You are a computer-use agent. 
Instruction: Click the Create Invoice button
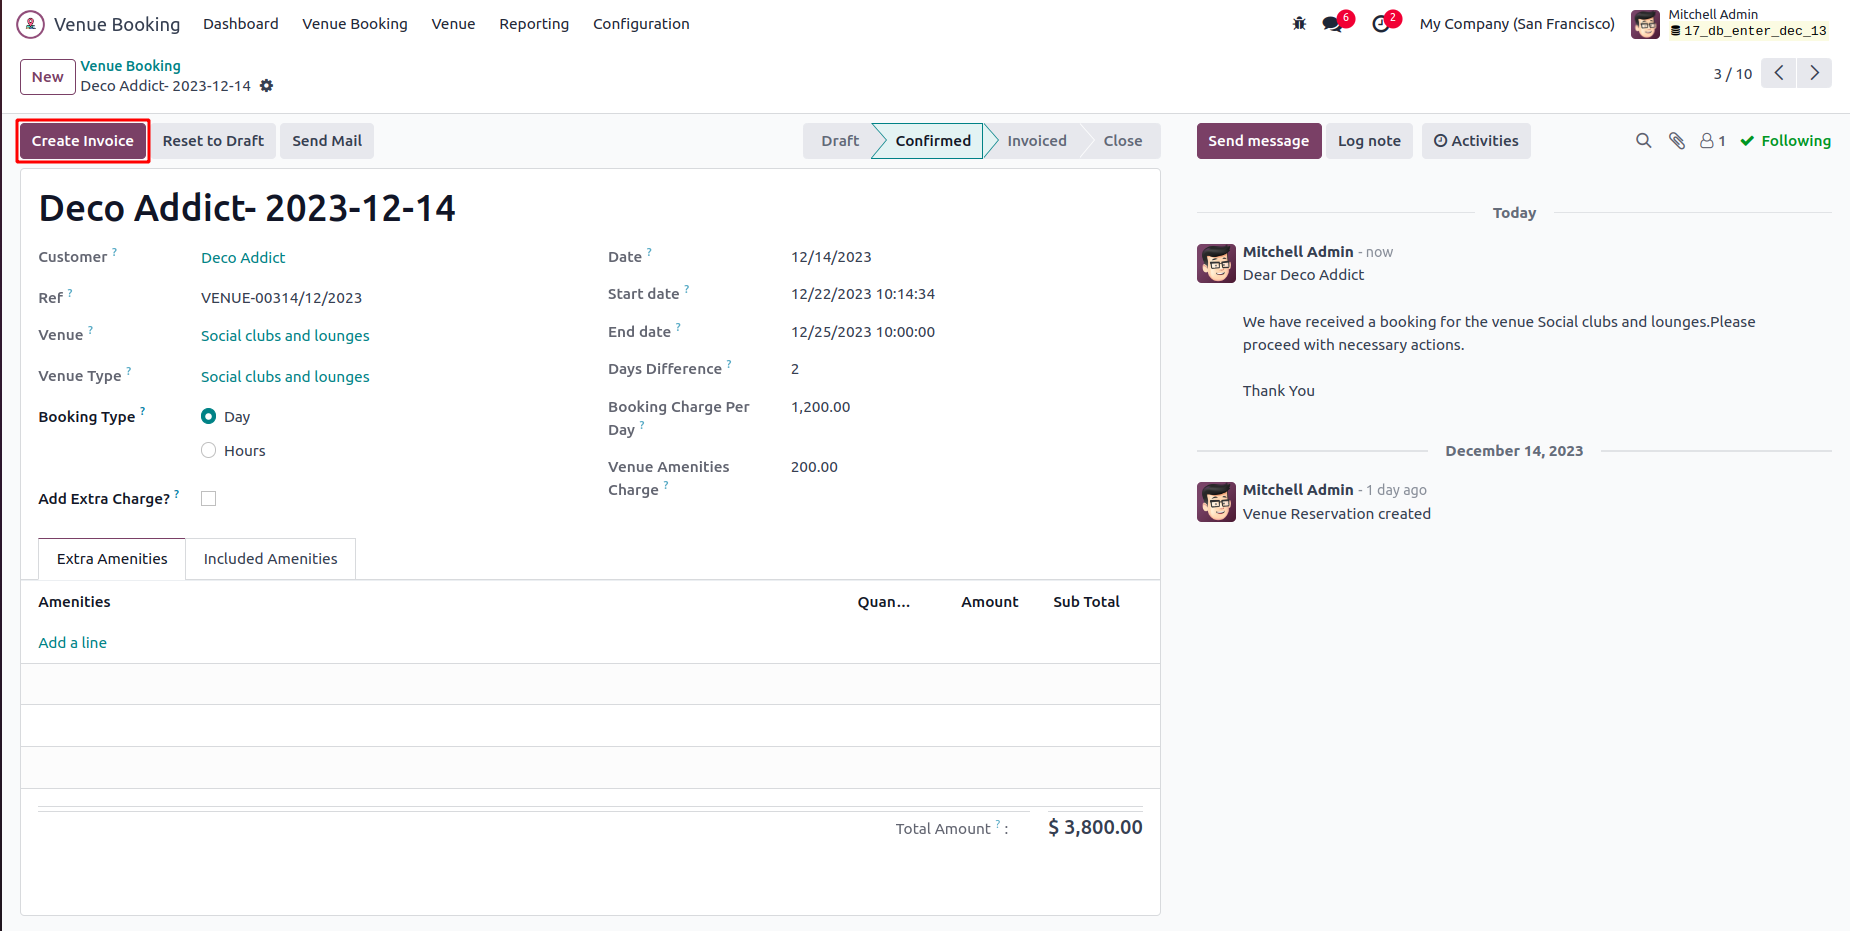pyautogui.click(x=83, y=141)
